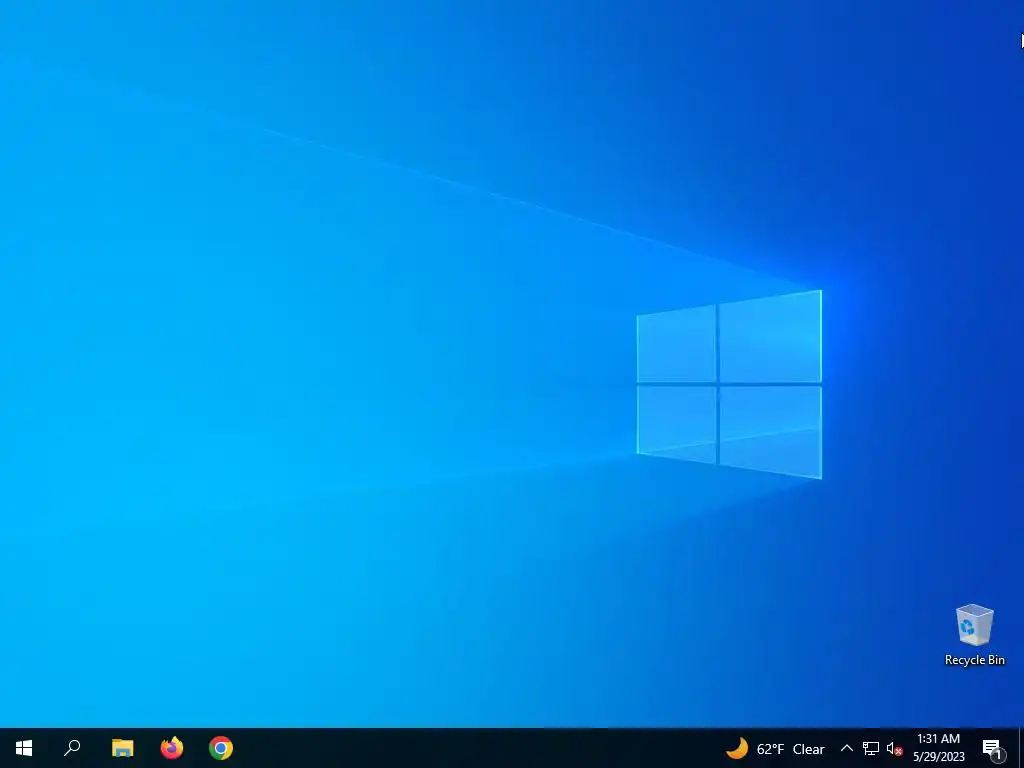This screenshot has height=768, width=1024.
Task: Launch Firefox from the taskbar
Action: [172, 748]
